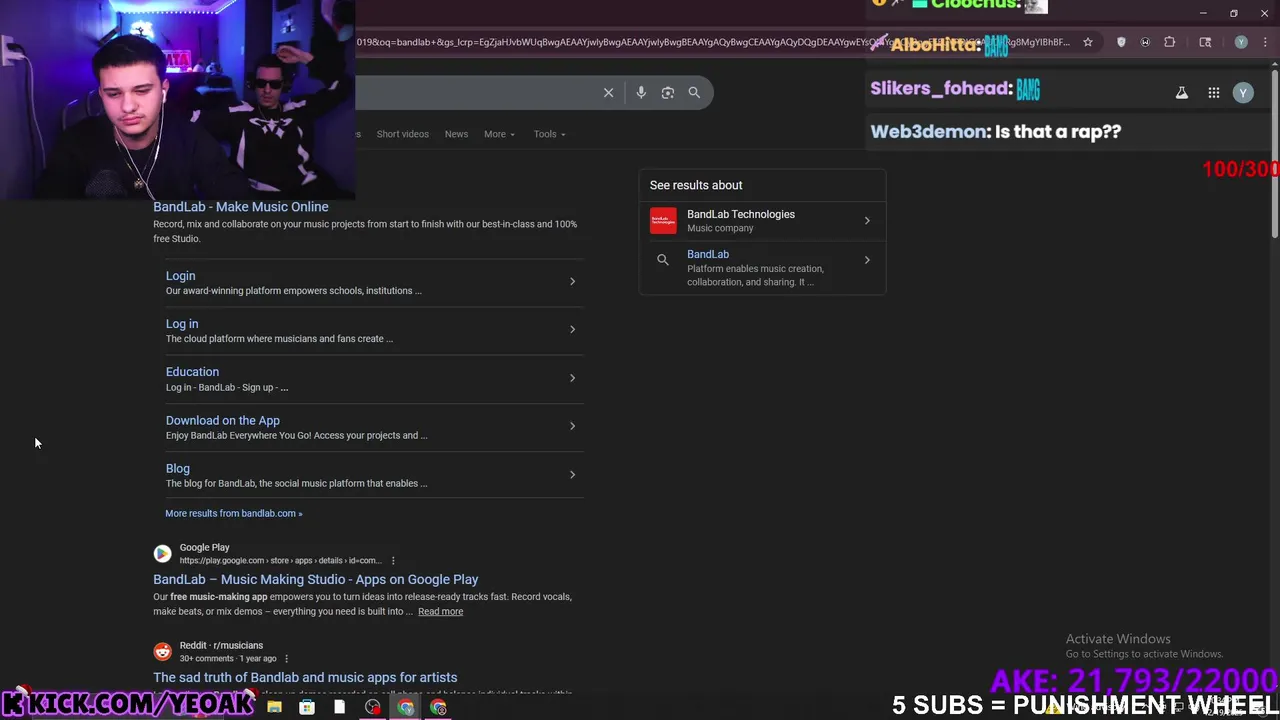This screenshot has width=1280, height=720.
Task: Clear the Google search box text
Action: tap(608, 92)
